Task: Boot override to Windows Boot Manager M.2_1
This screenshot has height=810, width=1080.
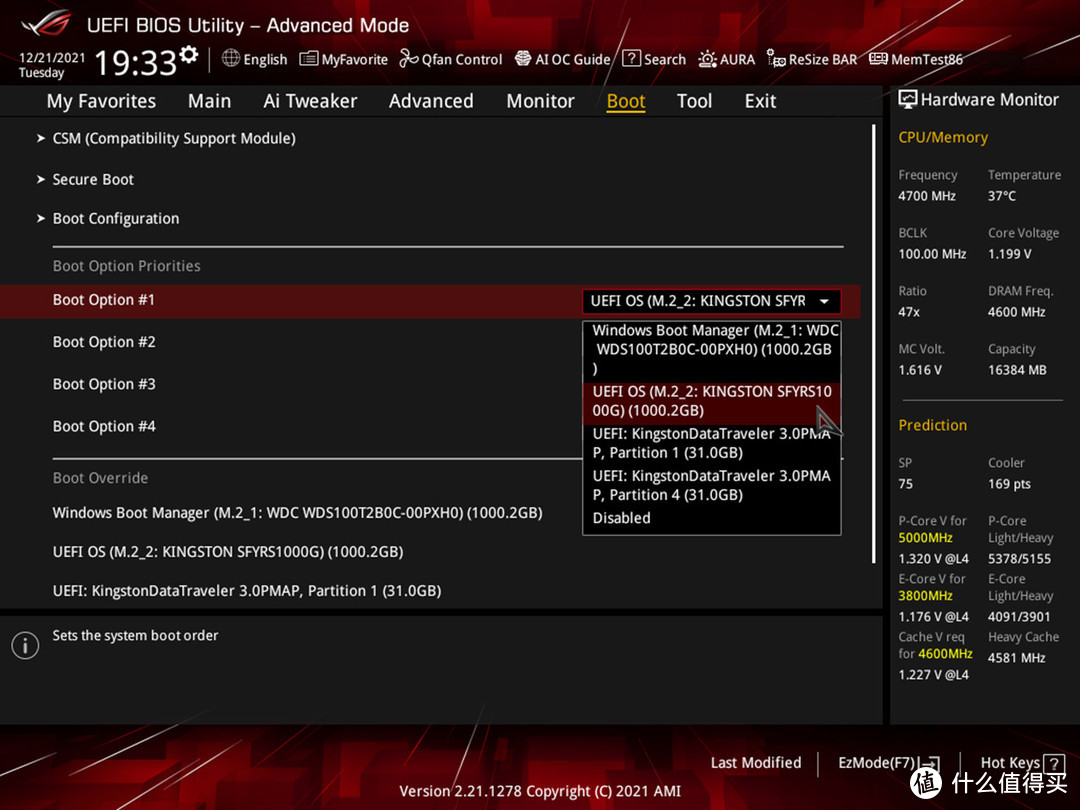Action: tap(298, 513)
